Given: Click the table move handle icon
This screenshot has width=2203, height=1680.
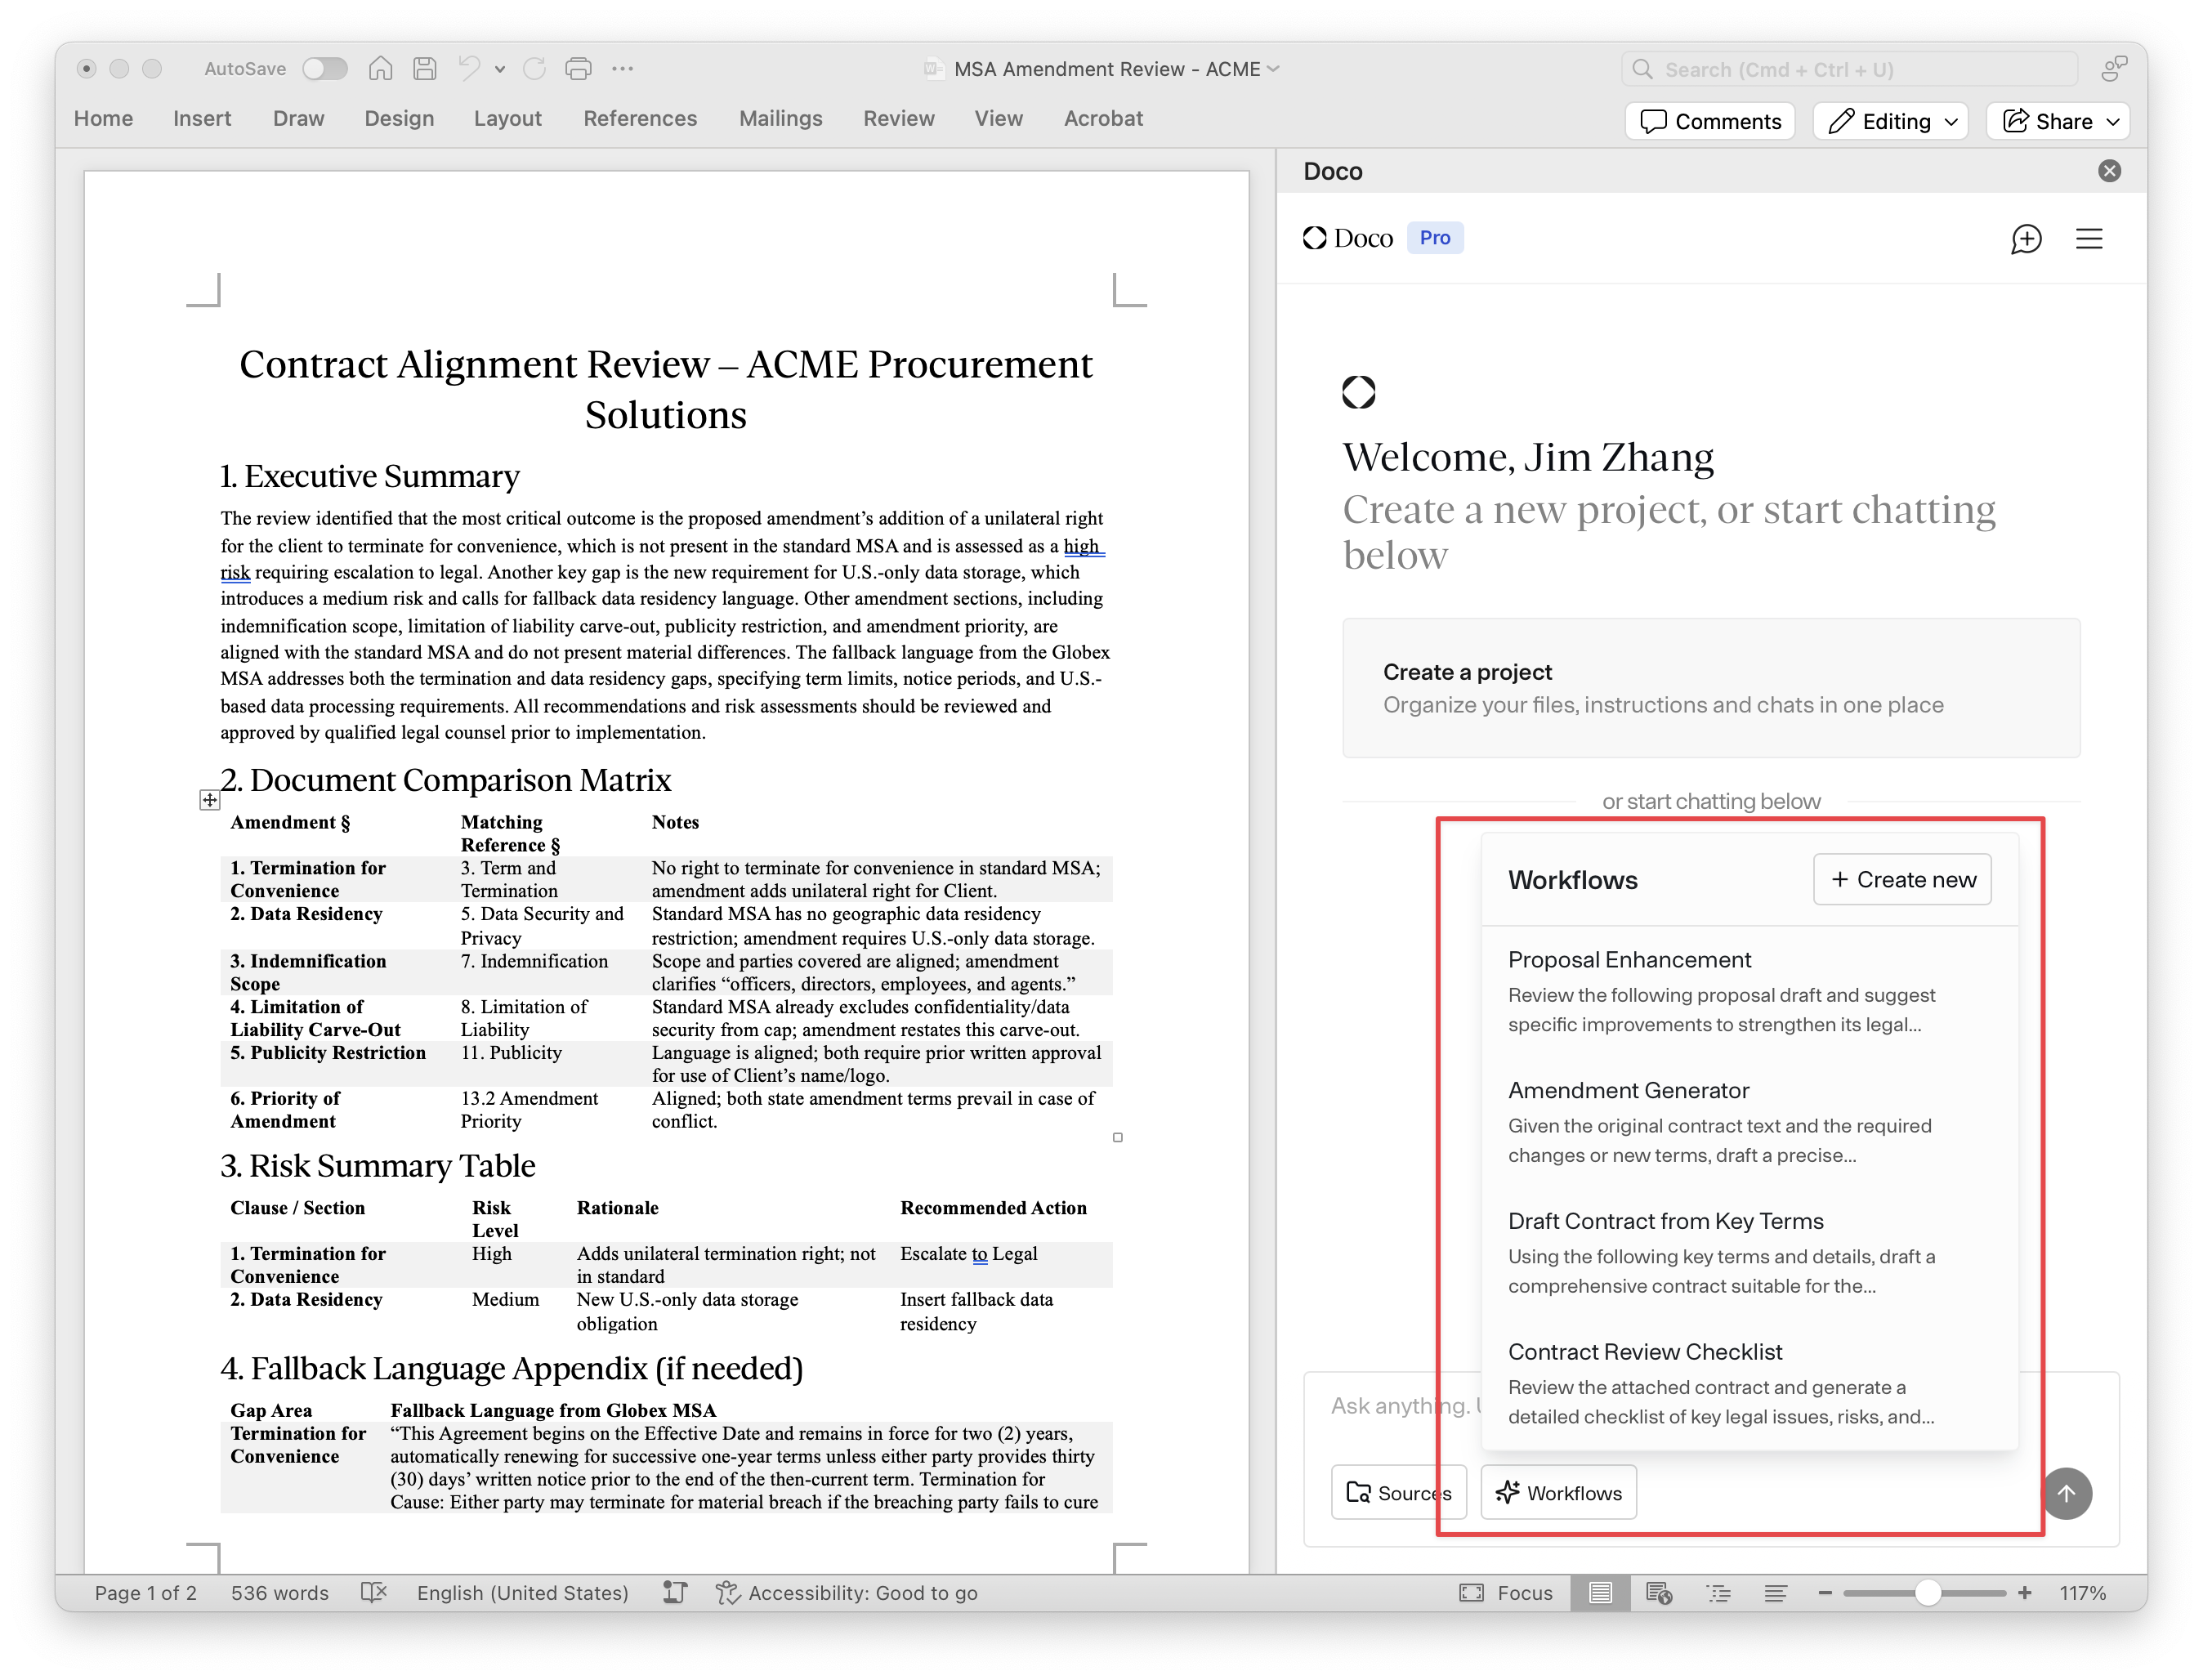Looking at the screenshot, I should (209, 800).
